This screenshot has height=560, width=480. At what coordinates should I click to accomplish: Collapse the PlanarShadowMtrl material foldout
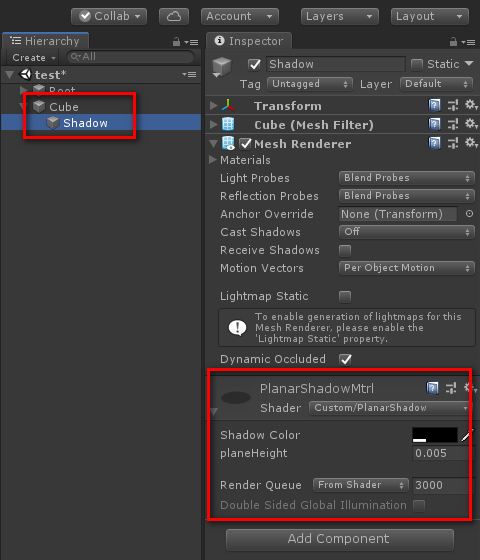(214, 411)
